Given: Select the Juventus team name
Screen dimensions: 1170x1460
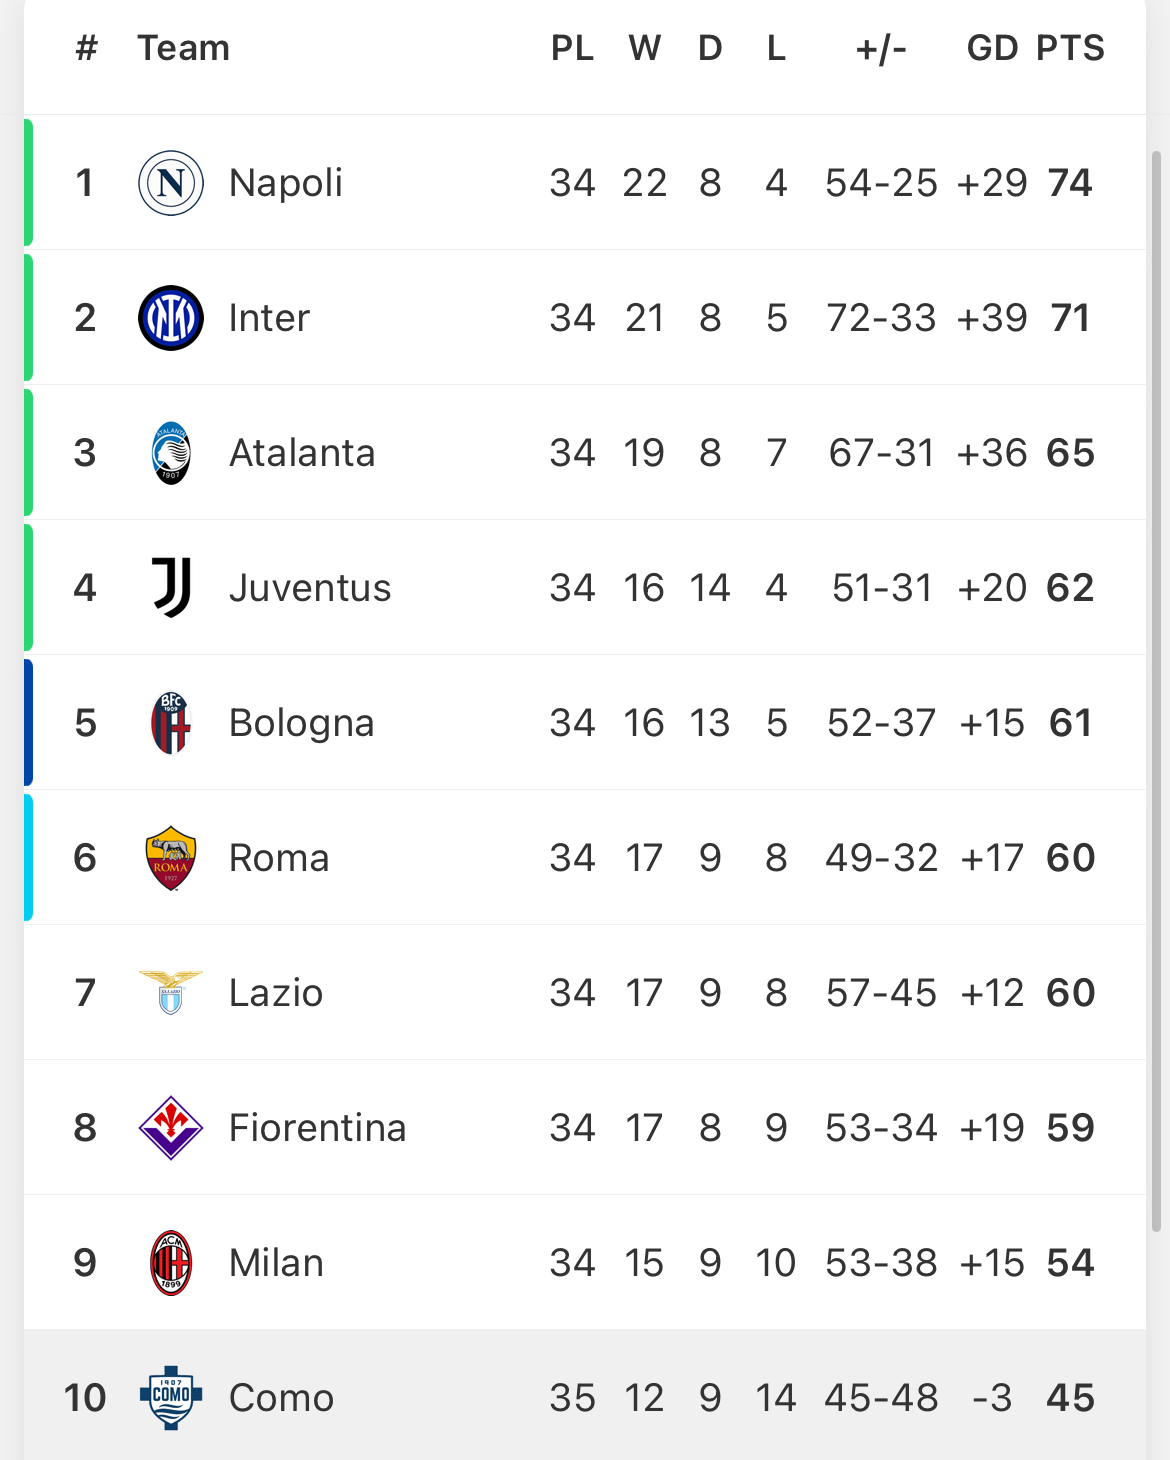Looking at the screenshot, I should click(310, 588).
